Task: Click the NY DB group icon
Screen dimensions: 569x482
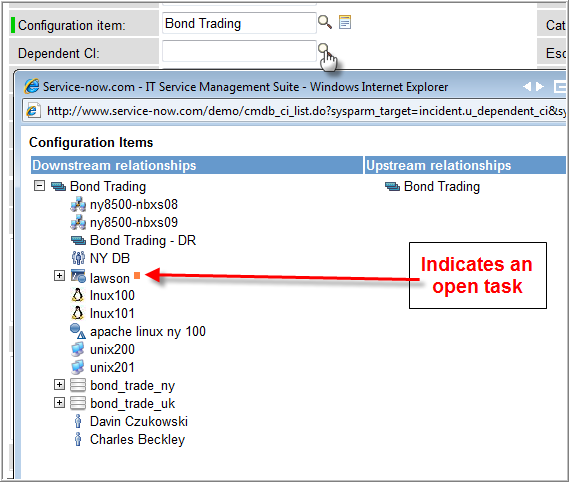Action: pos(78,258)
